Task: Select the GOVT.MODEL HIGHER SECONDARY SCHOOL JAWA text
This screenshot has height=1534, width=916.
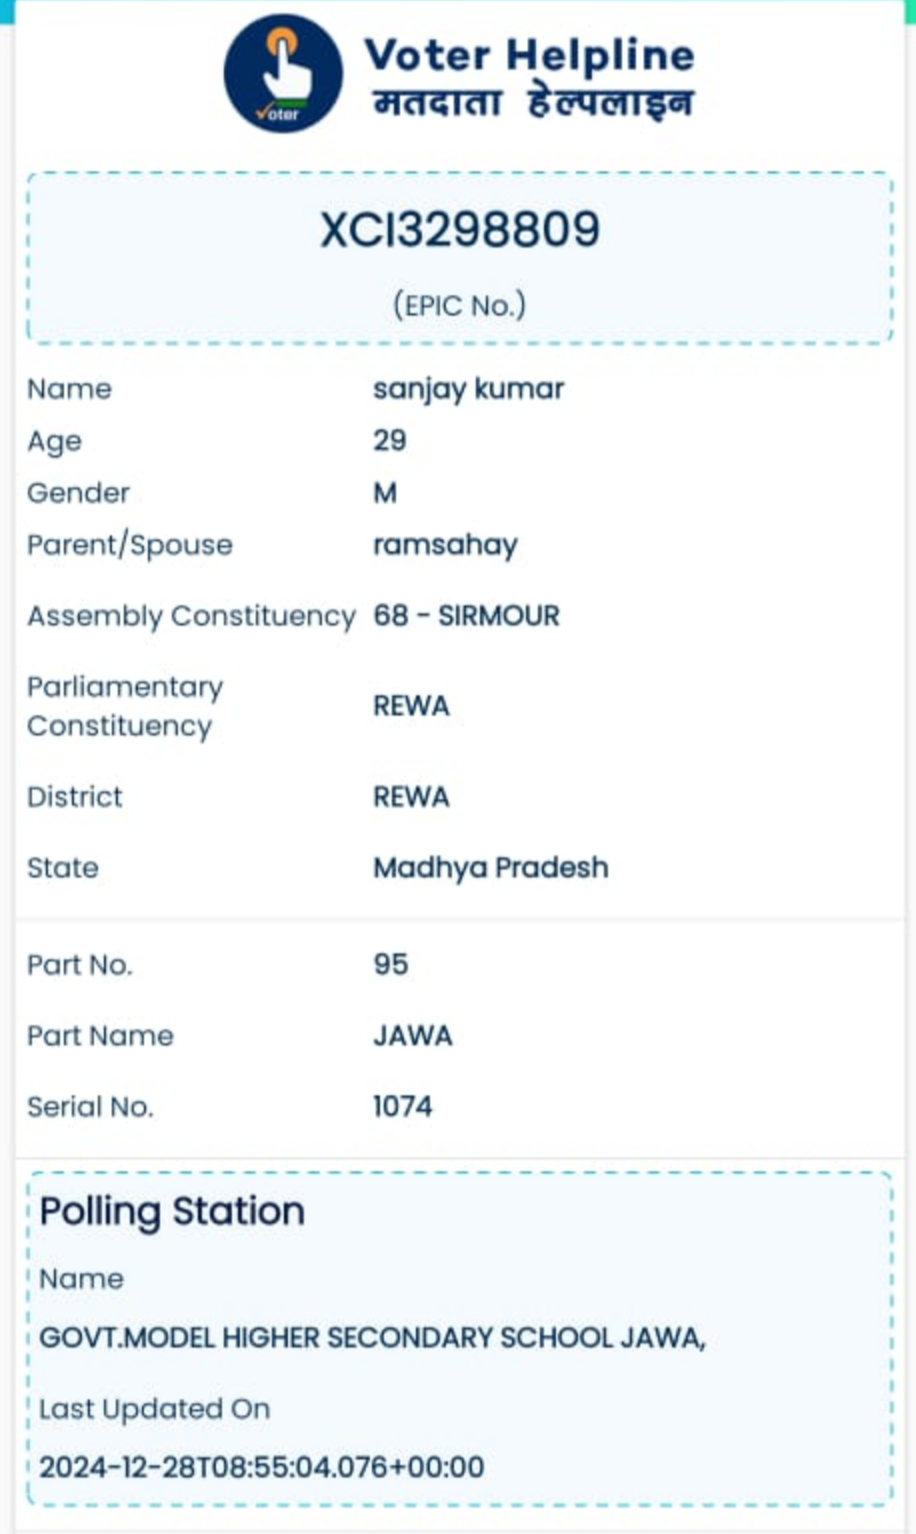Action: pos(372,1338)
